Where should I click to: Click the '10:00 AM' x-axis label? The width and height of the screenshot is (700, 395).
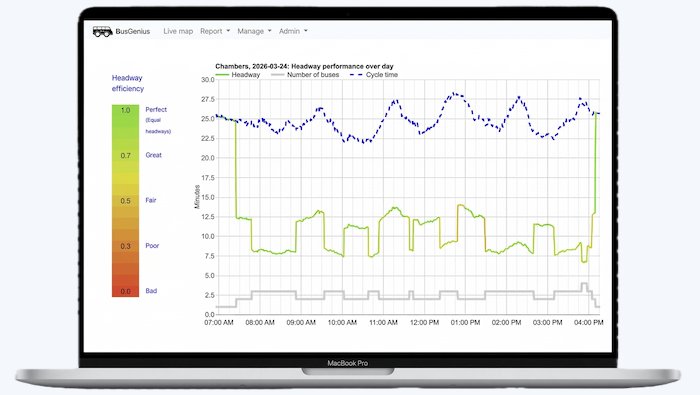tap(342, 323)
